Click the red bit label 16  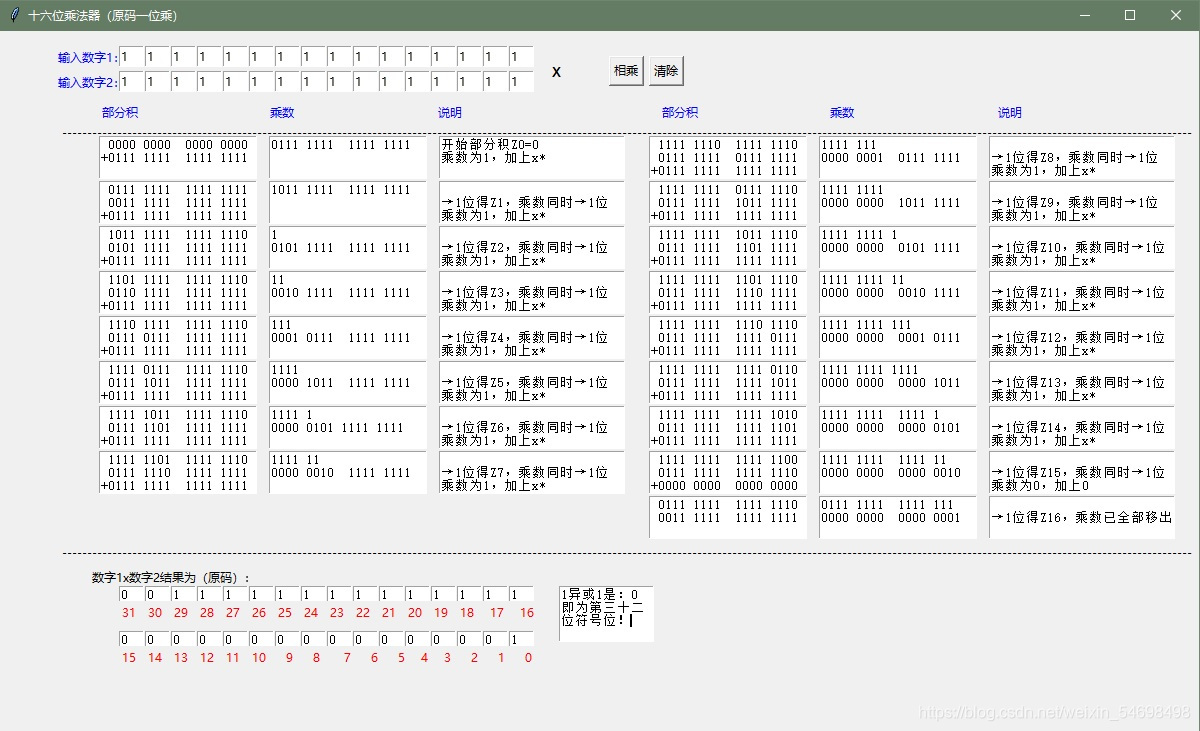coord(527,613)
